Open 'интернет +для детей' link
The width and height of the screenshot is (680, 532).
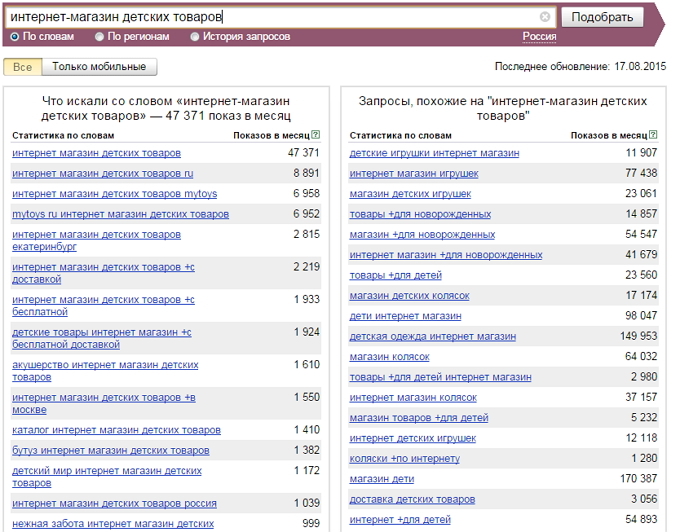(x=400, y=520)
